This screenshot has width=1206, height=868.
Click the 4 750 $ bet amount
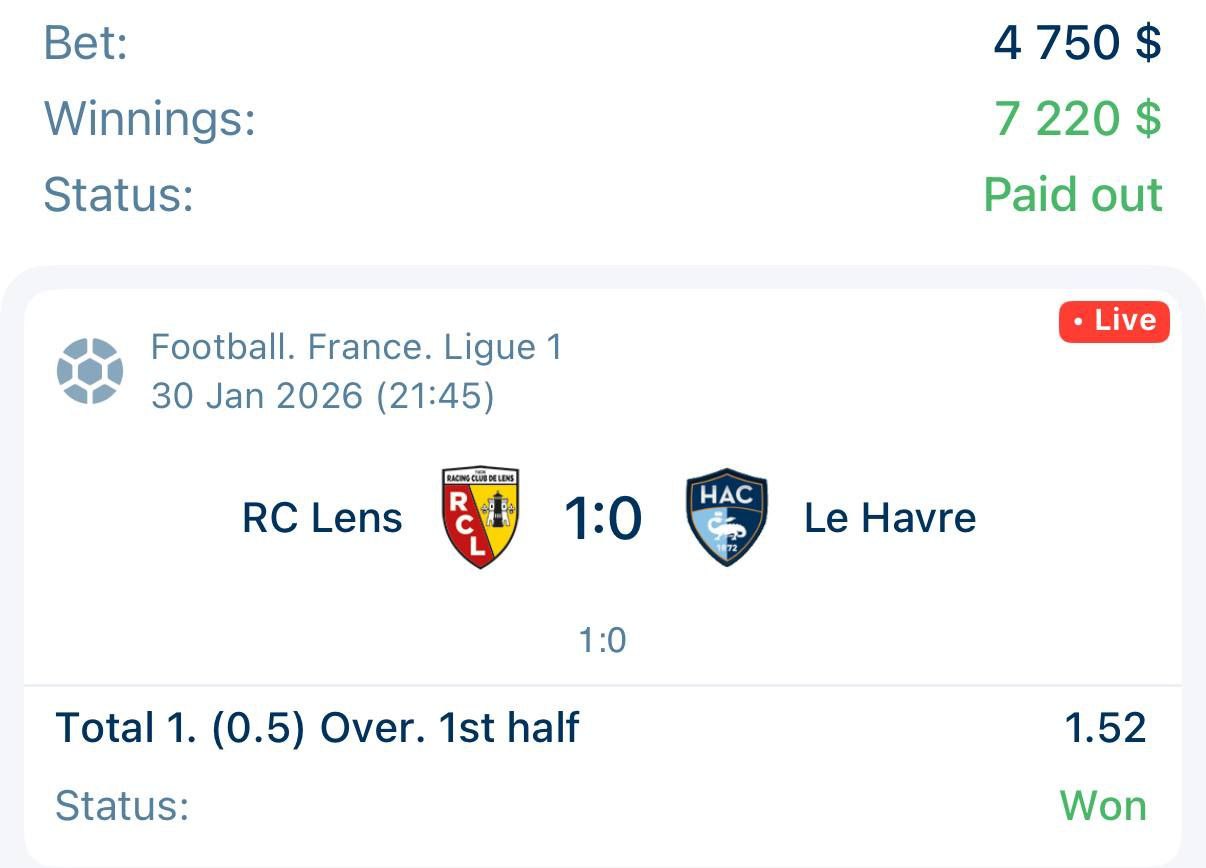pos(1078,43)
